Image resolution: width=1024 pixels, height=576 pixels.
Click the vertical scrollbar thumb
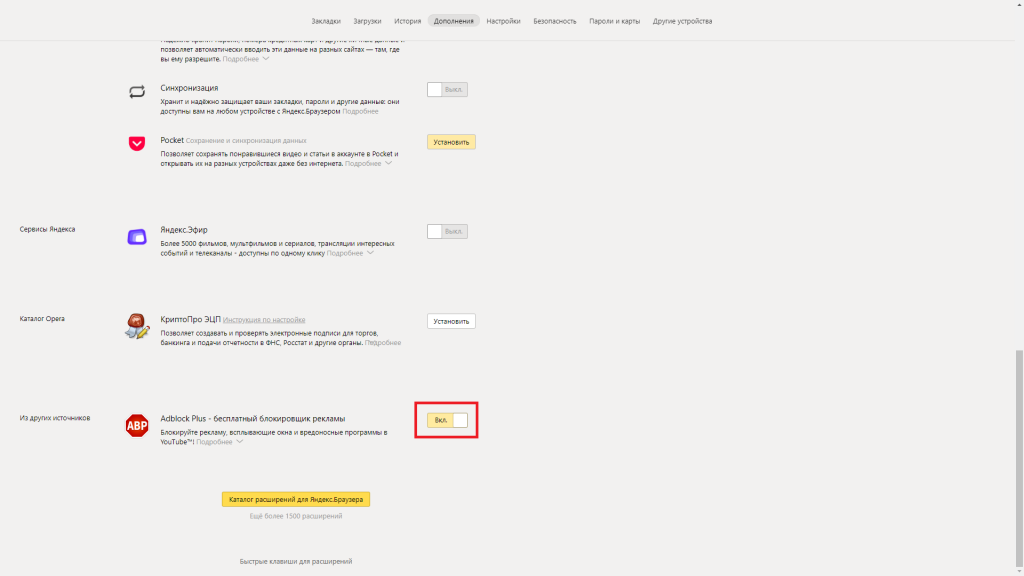click(x=1019, y=458)
